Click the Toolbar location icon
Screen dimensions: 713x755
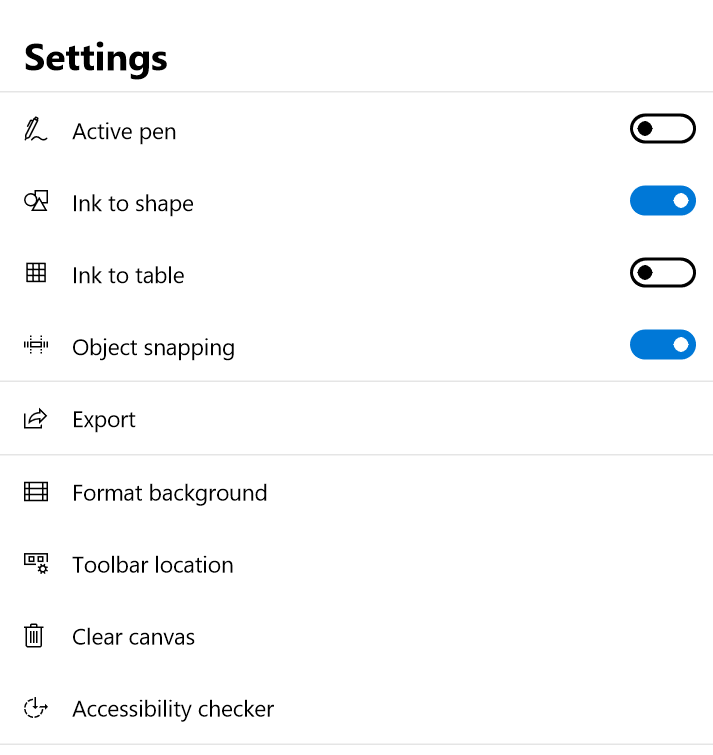[x=36, y=564]
